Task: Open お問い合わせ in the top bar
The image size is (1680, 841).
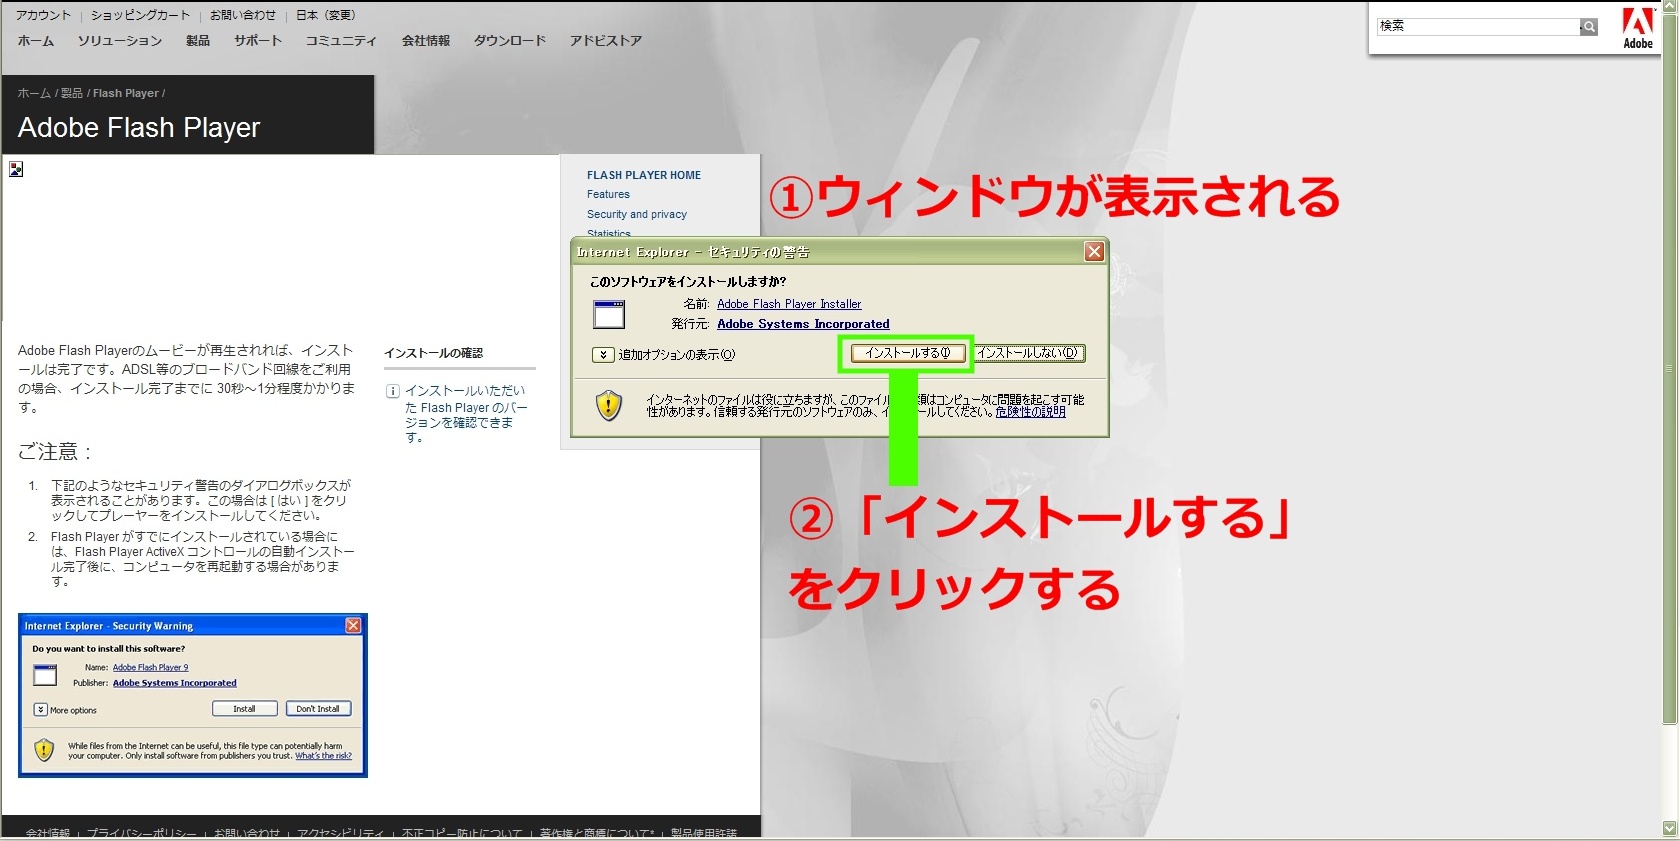Action: coord(243,15)
